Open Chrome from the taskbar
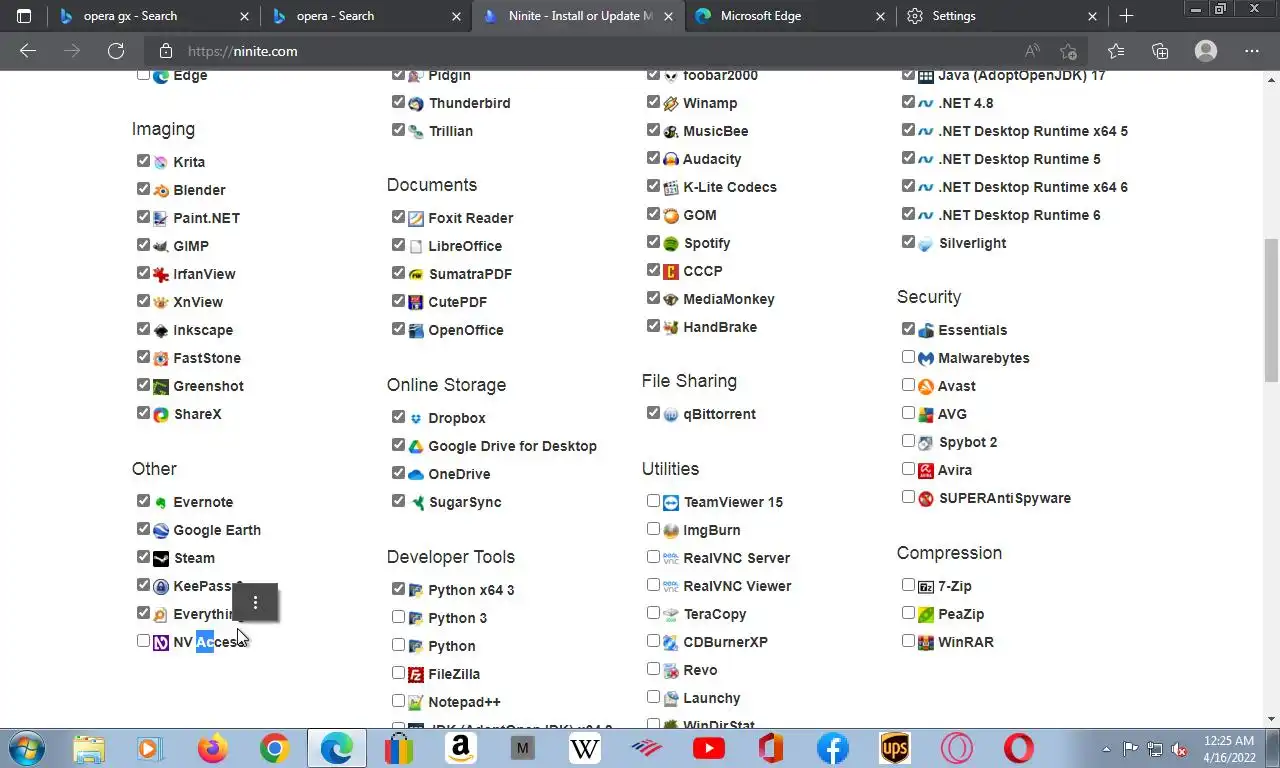The width and height of the screenshot is (1280, 768). [274, 748]
